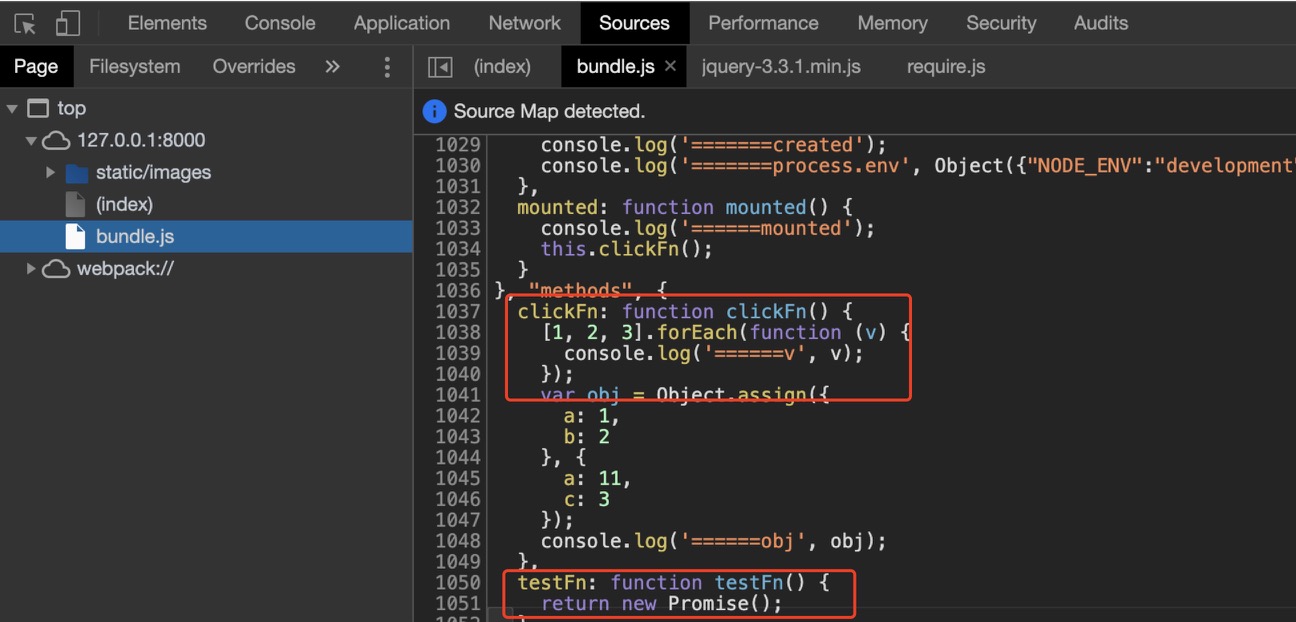
Task: Open the Network panel tab
Action: (x=524, y=23)
